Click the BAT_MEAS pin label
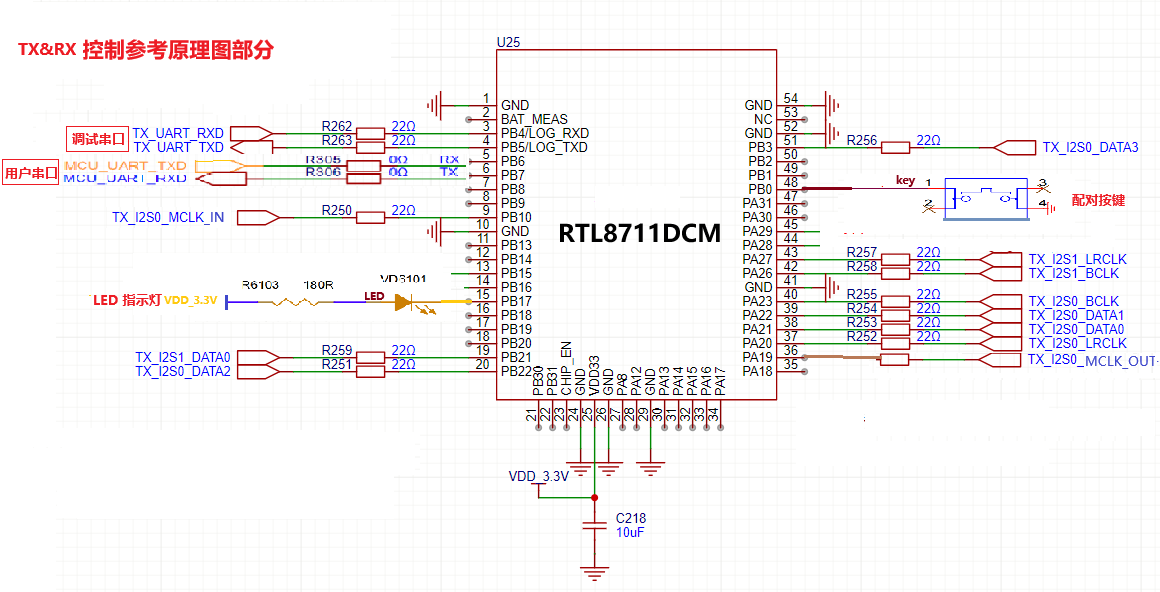 [x=534, y=119]
